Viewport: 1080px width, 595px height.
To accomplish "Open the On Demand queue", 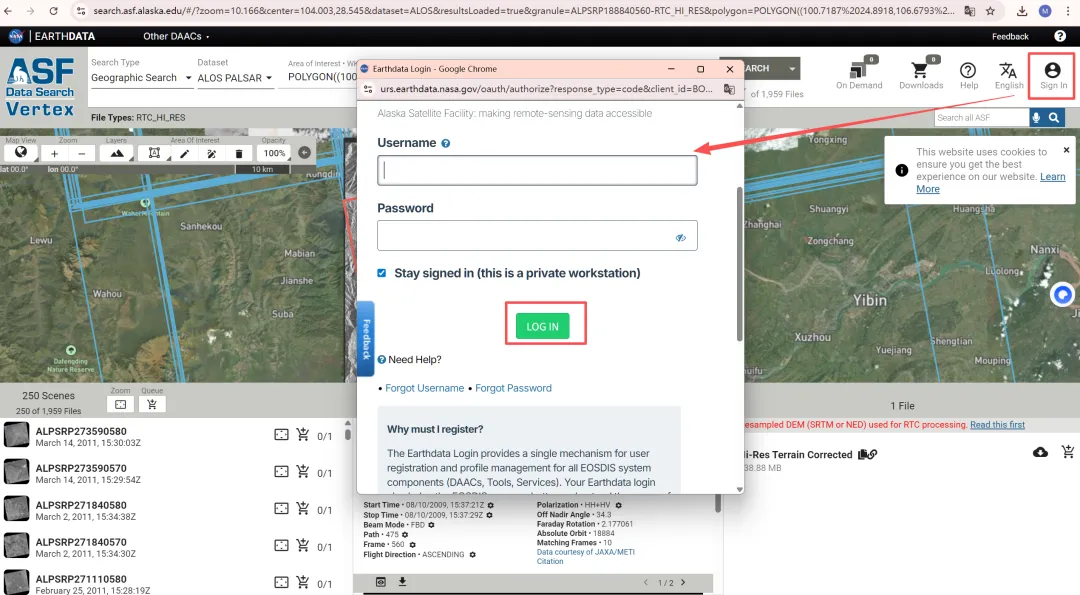I will (859, 74).
